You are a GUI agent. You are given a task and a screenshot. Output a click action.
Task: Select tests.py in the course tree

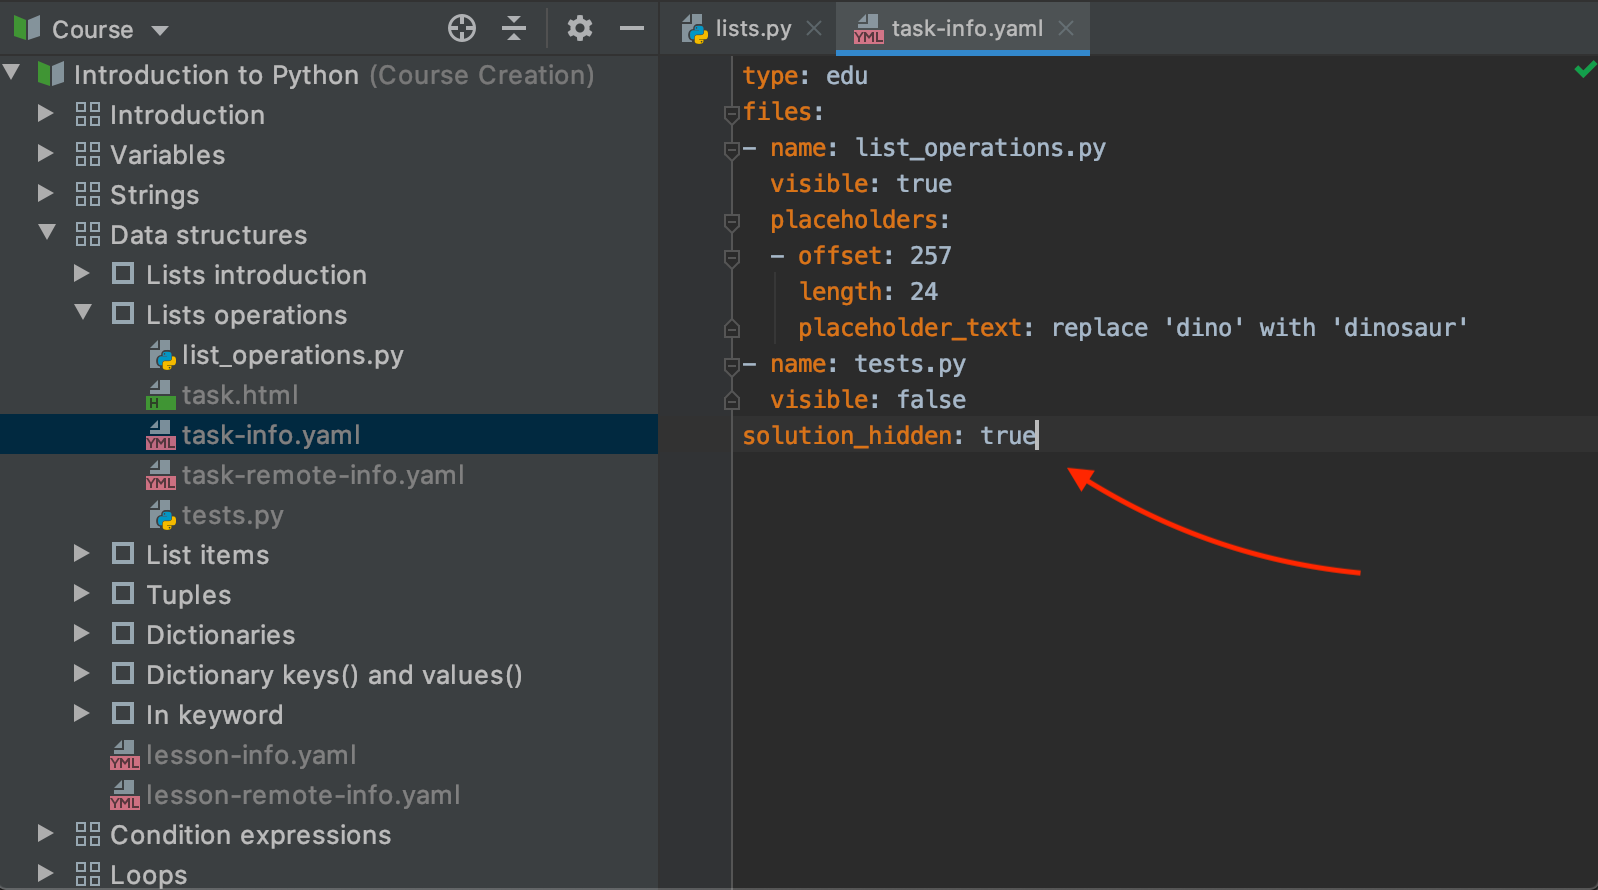point(233,515)
